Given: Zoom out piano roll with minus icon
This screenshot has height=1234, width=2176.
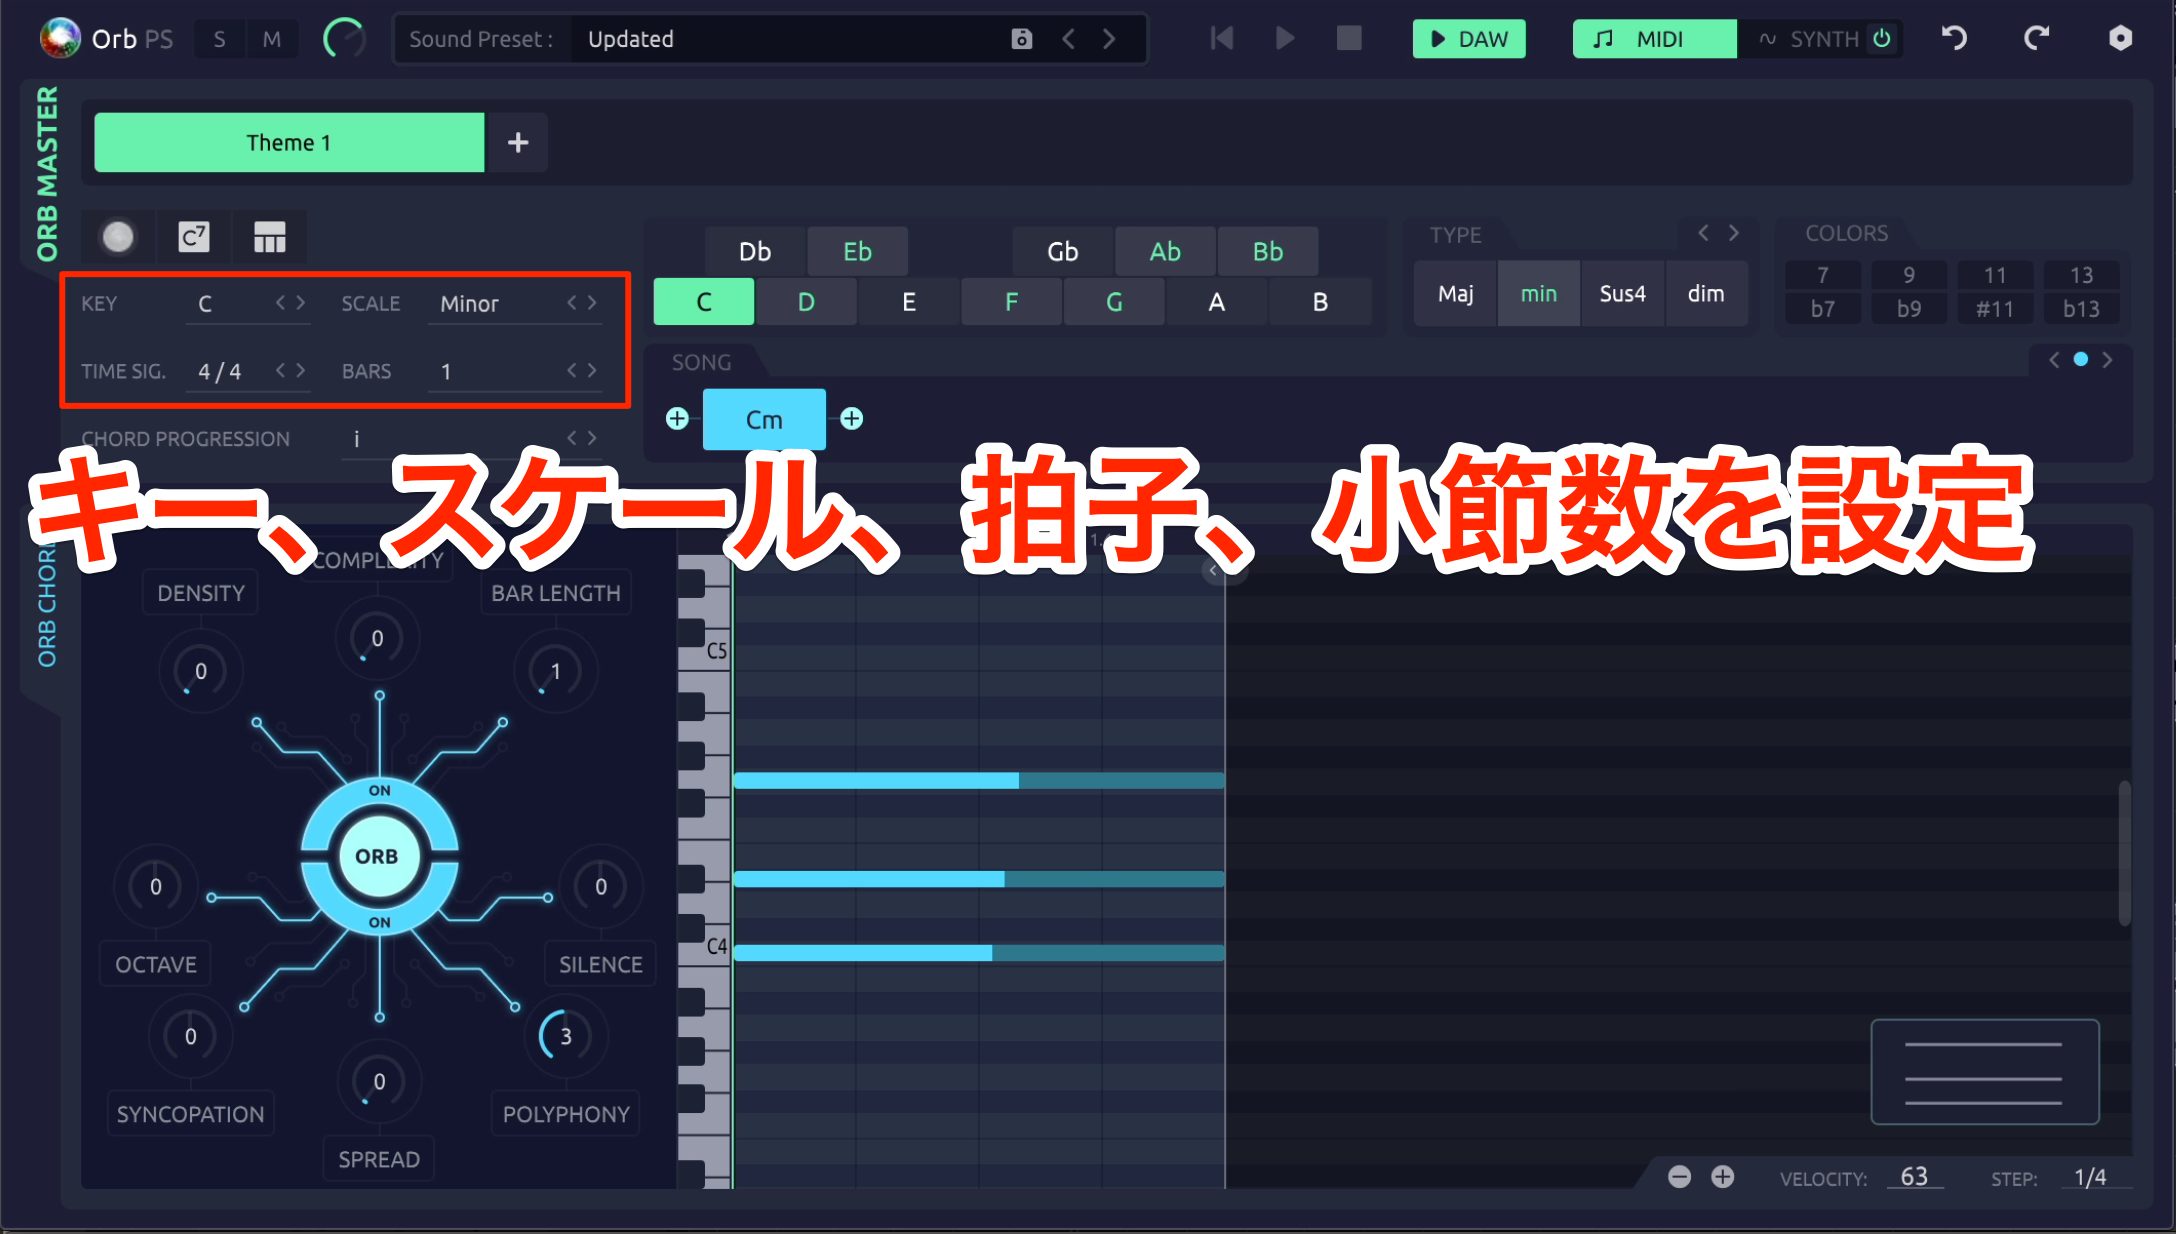Looking at the screenshot, I should (1679, 1177).
